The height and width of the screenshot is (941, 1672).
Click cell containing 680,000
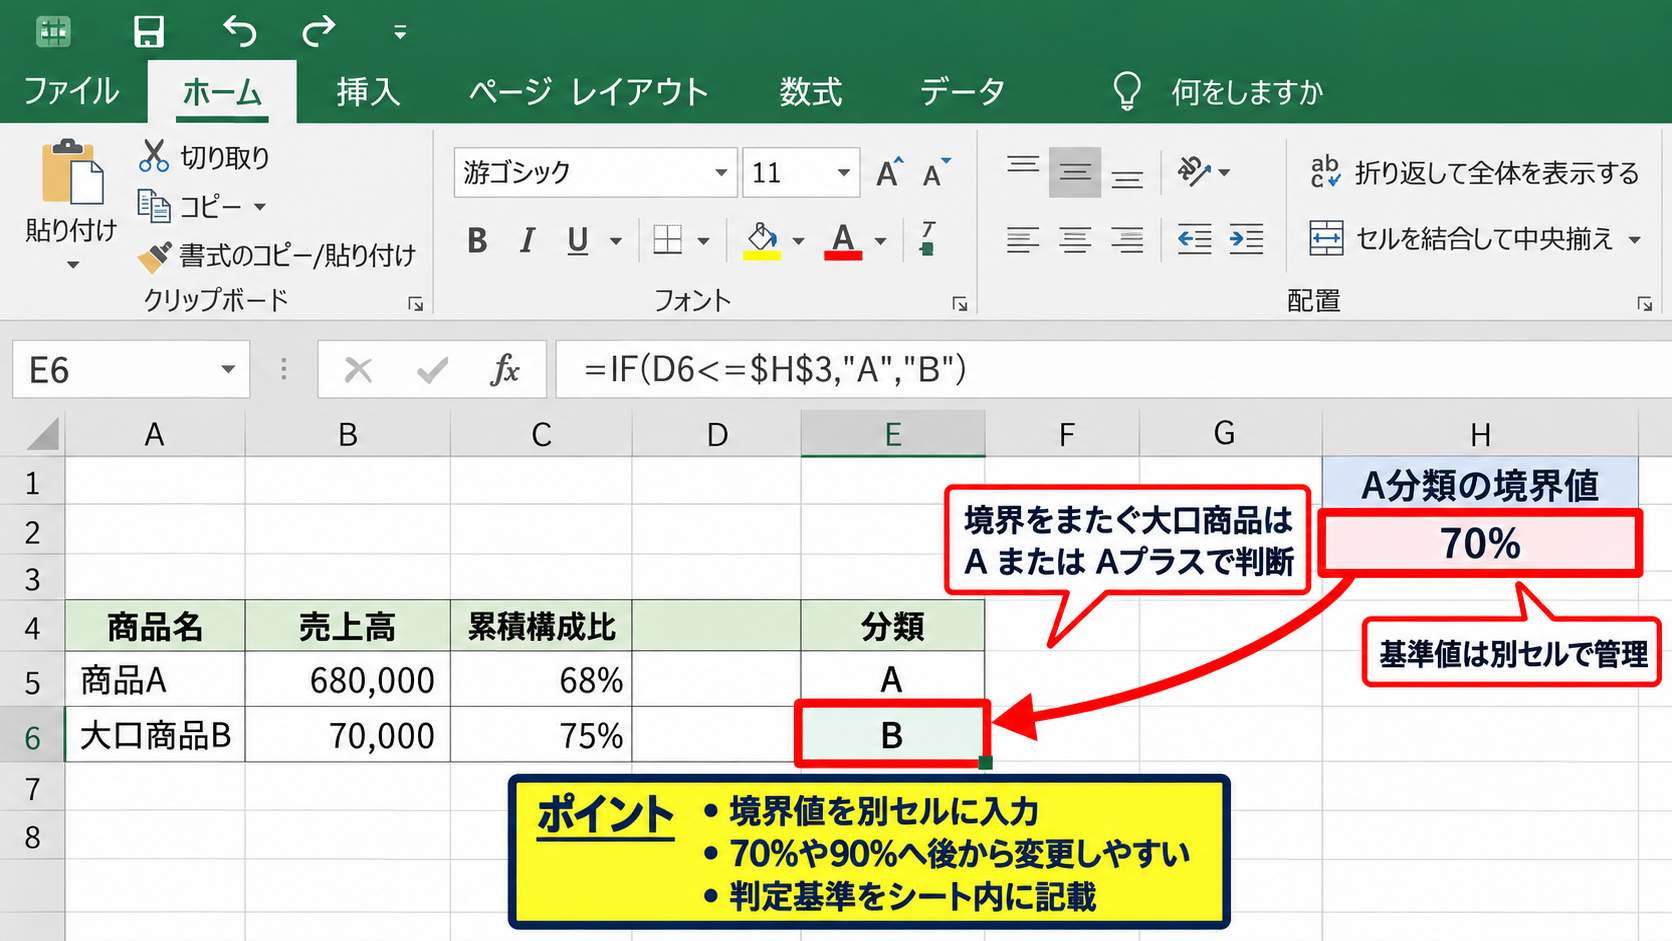pyautogui.click(x=347, y=680)
